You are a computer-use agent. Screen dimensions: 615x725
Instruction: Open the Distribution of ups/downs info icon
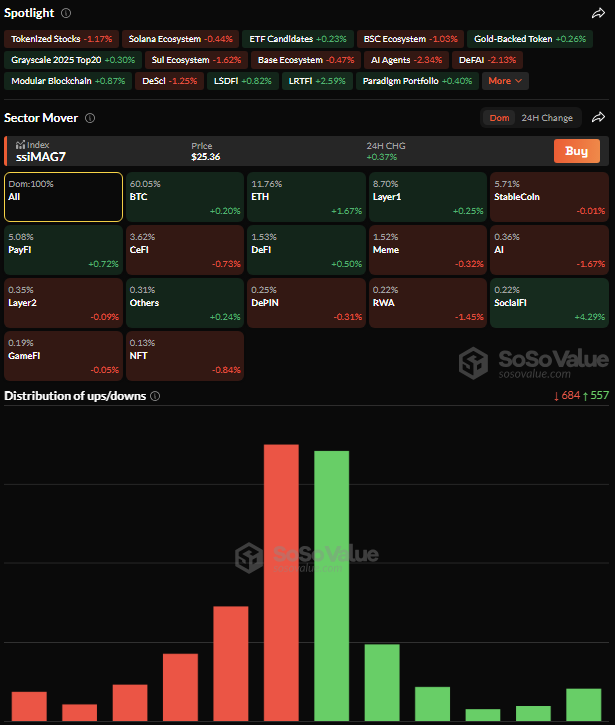155,396
